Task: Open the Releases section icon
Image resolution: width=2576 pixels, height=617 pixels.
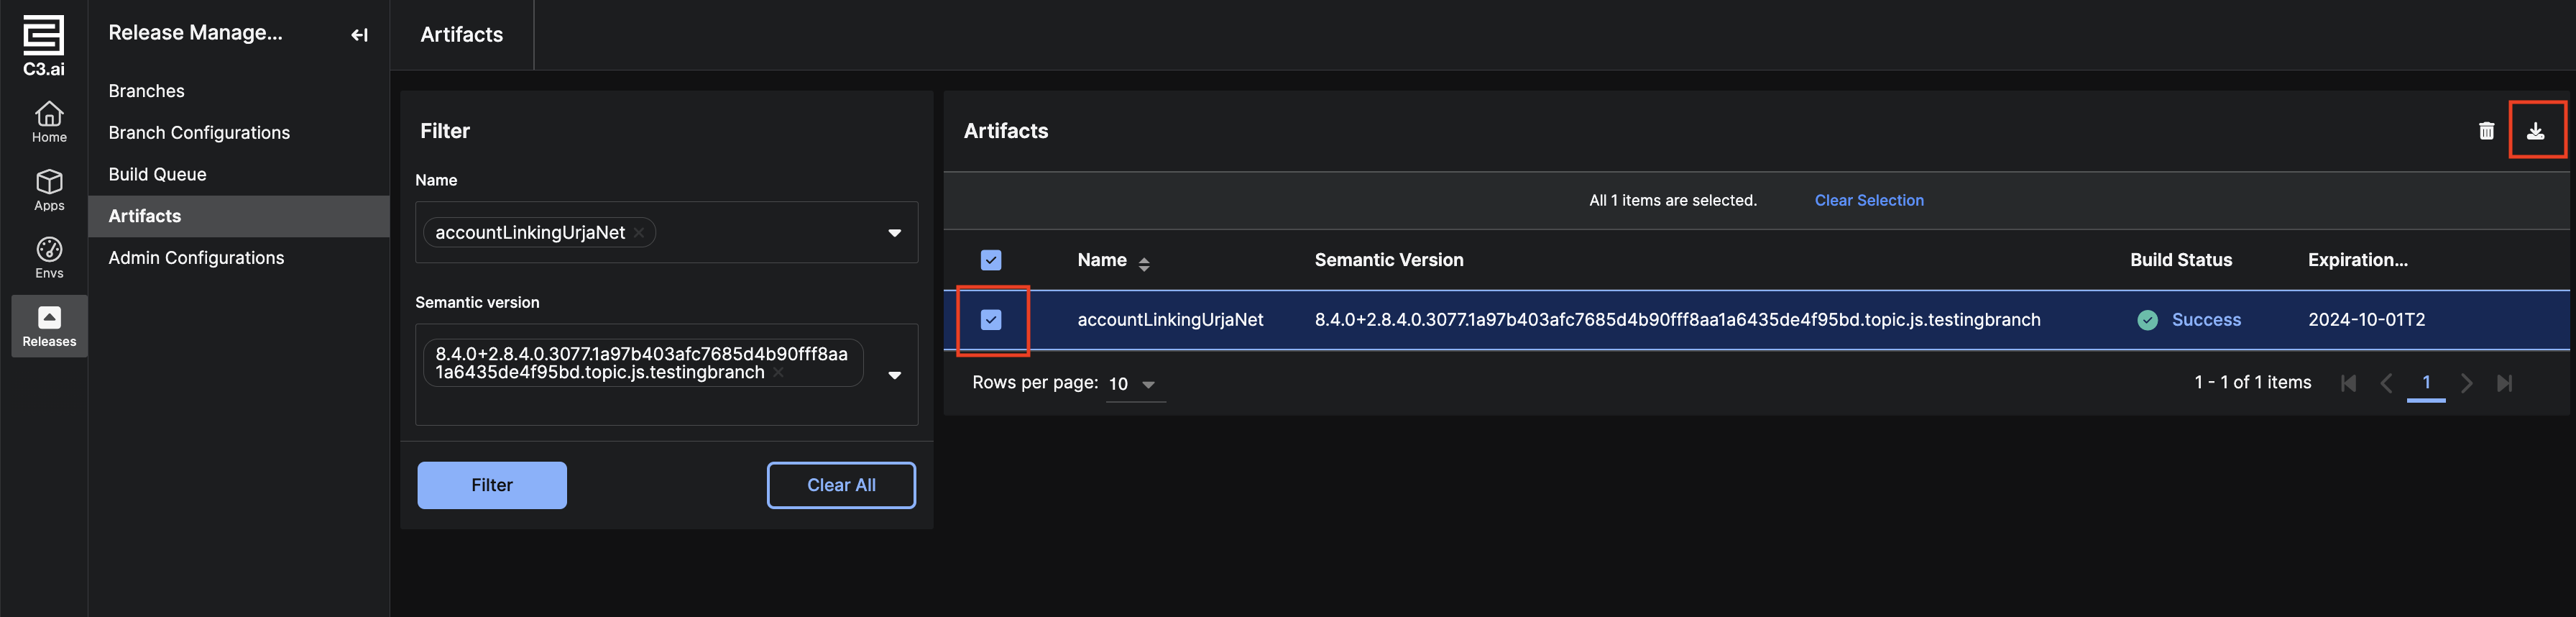Action: (49, 326)
